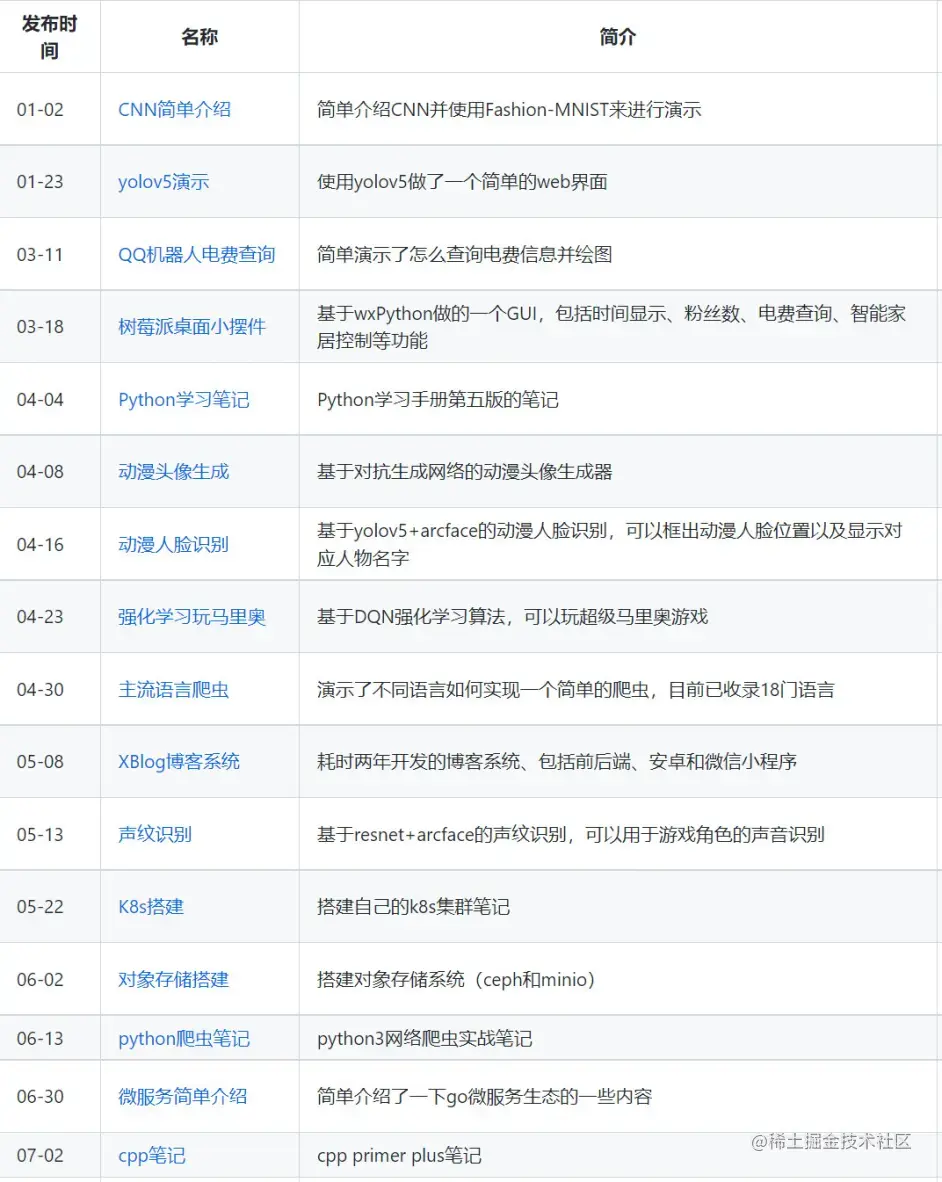Click the 动漫头像生成 link
The image size is (942, 1182).
point(172,472)
